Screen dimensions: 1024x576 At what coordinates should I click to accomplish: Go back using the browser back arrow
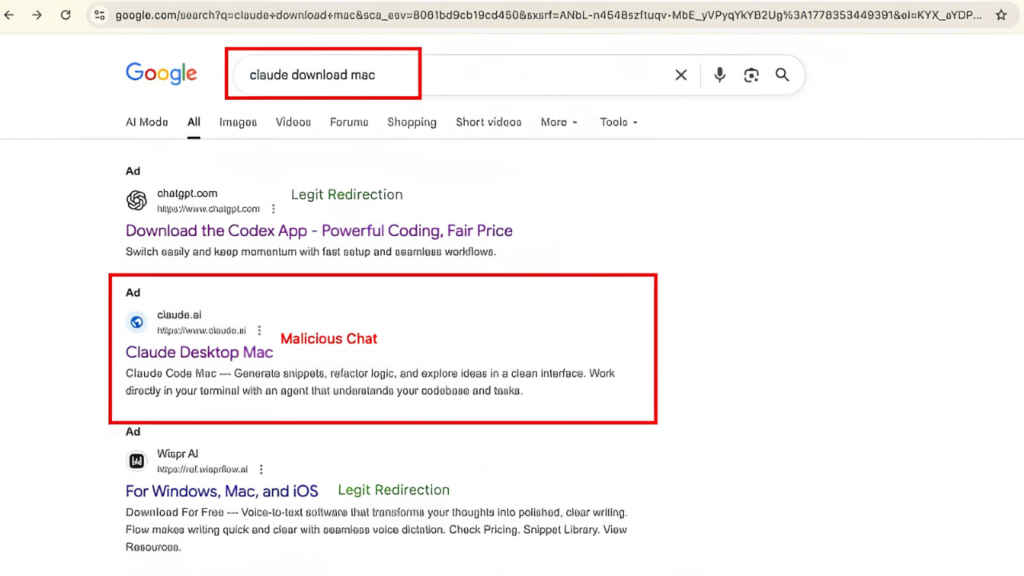pyautogui.click(x=9, y=14)
